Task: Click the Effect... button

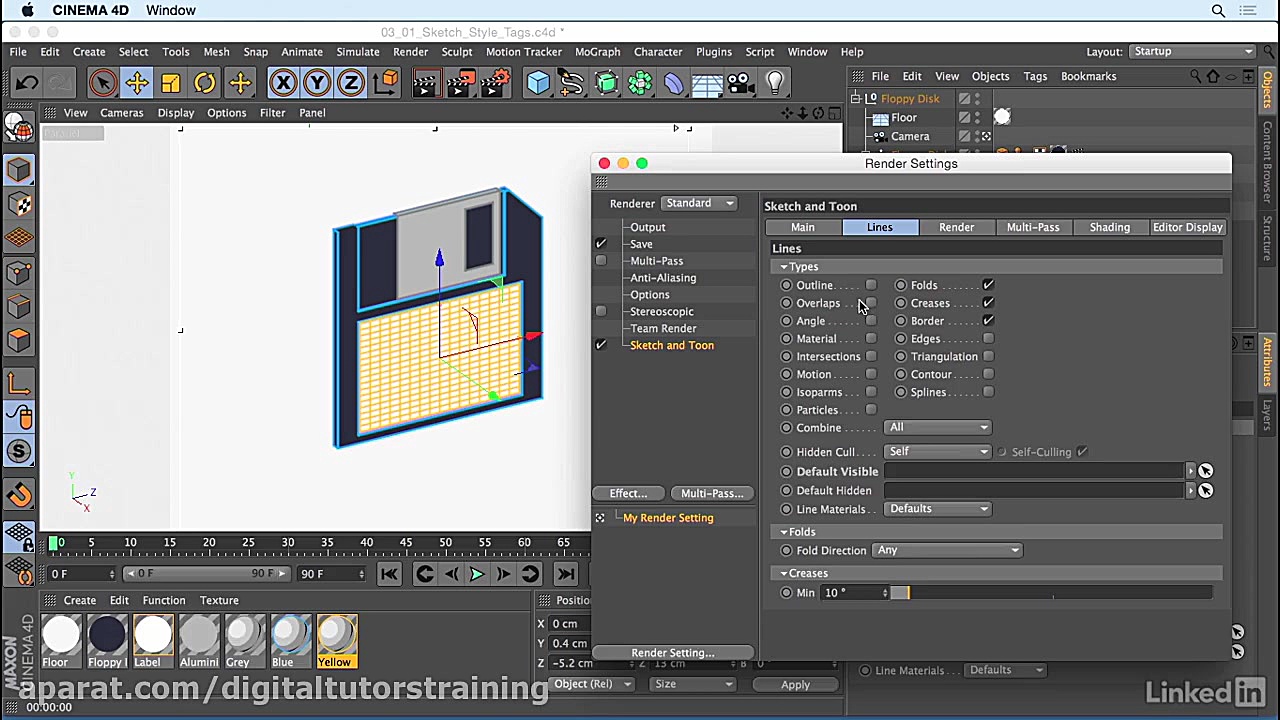Action: coord(628,493)
